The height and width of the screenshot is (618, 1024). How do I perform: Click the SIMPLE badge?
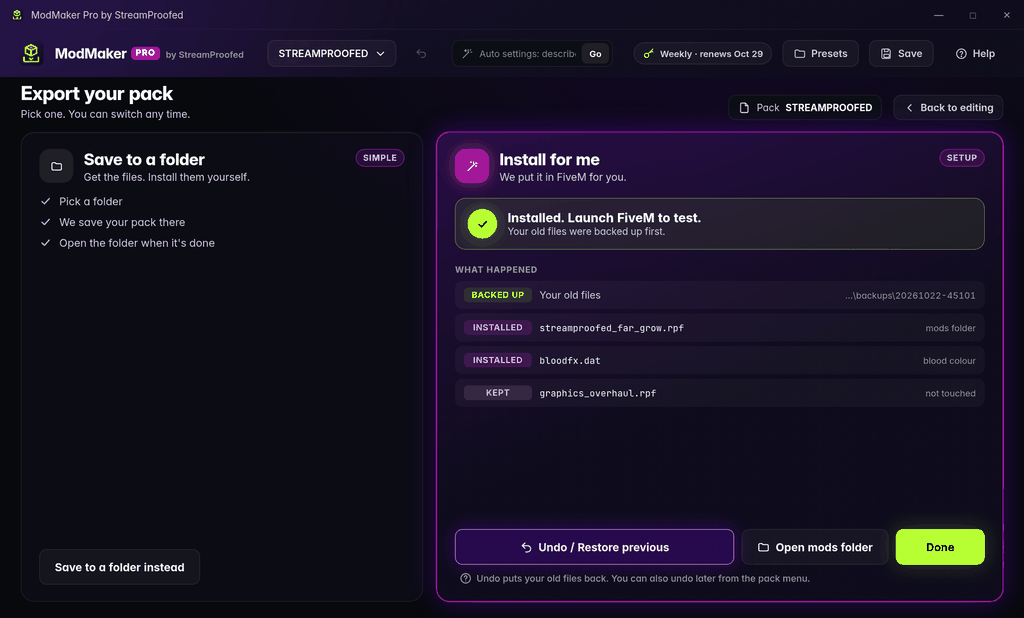(379, 157)
